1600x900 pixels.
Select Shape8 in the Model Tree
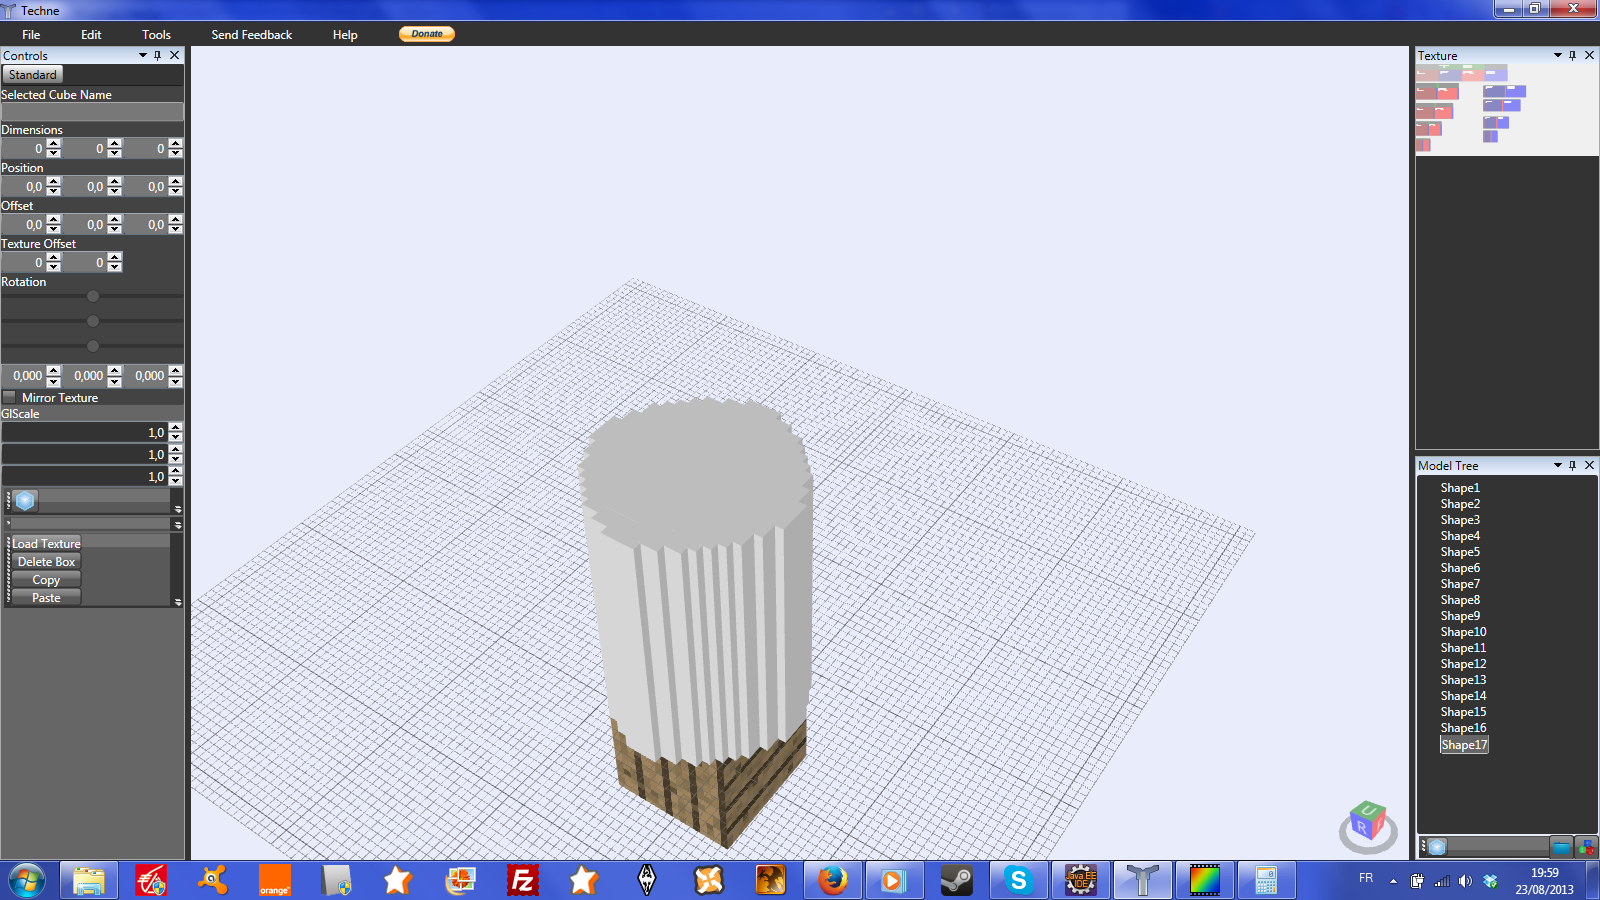coord(1460,600)
